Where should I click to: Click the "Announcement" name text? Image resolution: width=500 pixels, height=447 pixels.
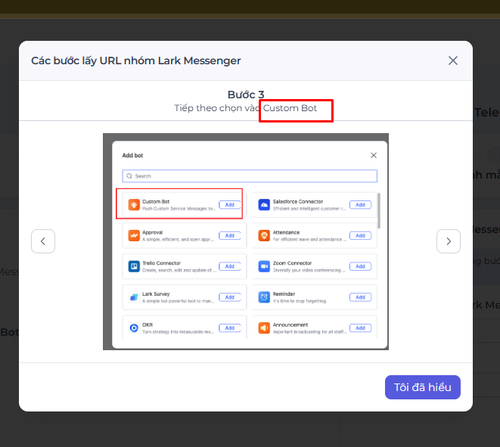click(x=290, y=325)
